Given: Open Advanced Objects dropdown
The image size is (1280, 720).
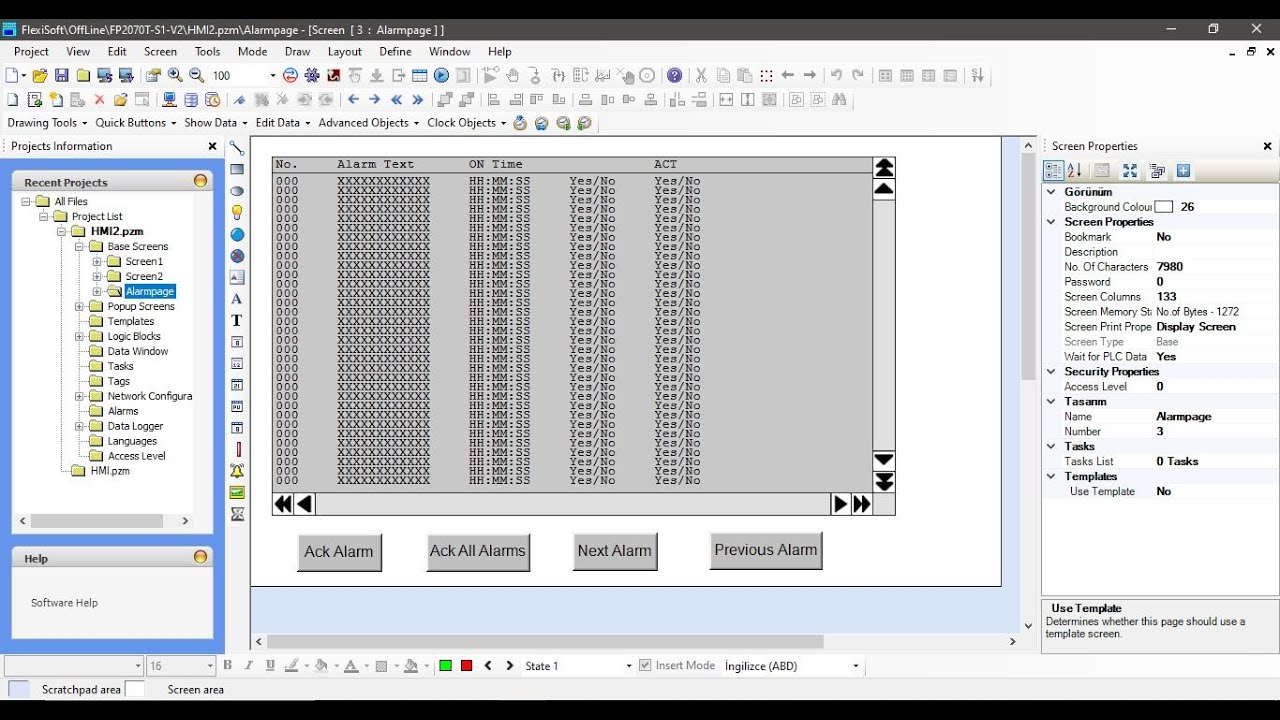Looking at the screenshot, I should [368, 123].
